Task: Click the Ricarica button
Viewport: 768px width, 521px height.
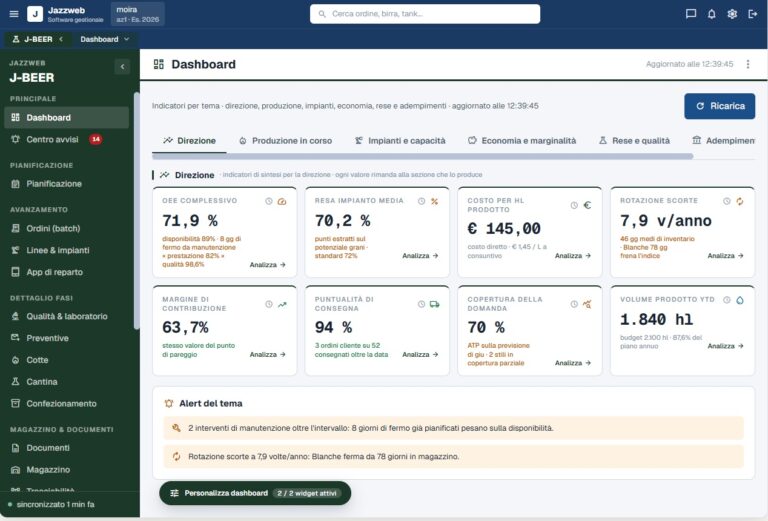Action: click(719, 106)
